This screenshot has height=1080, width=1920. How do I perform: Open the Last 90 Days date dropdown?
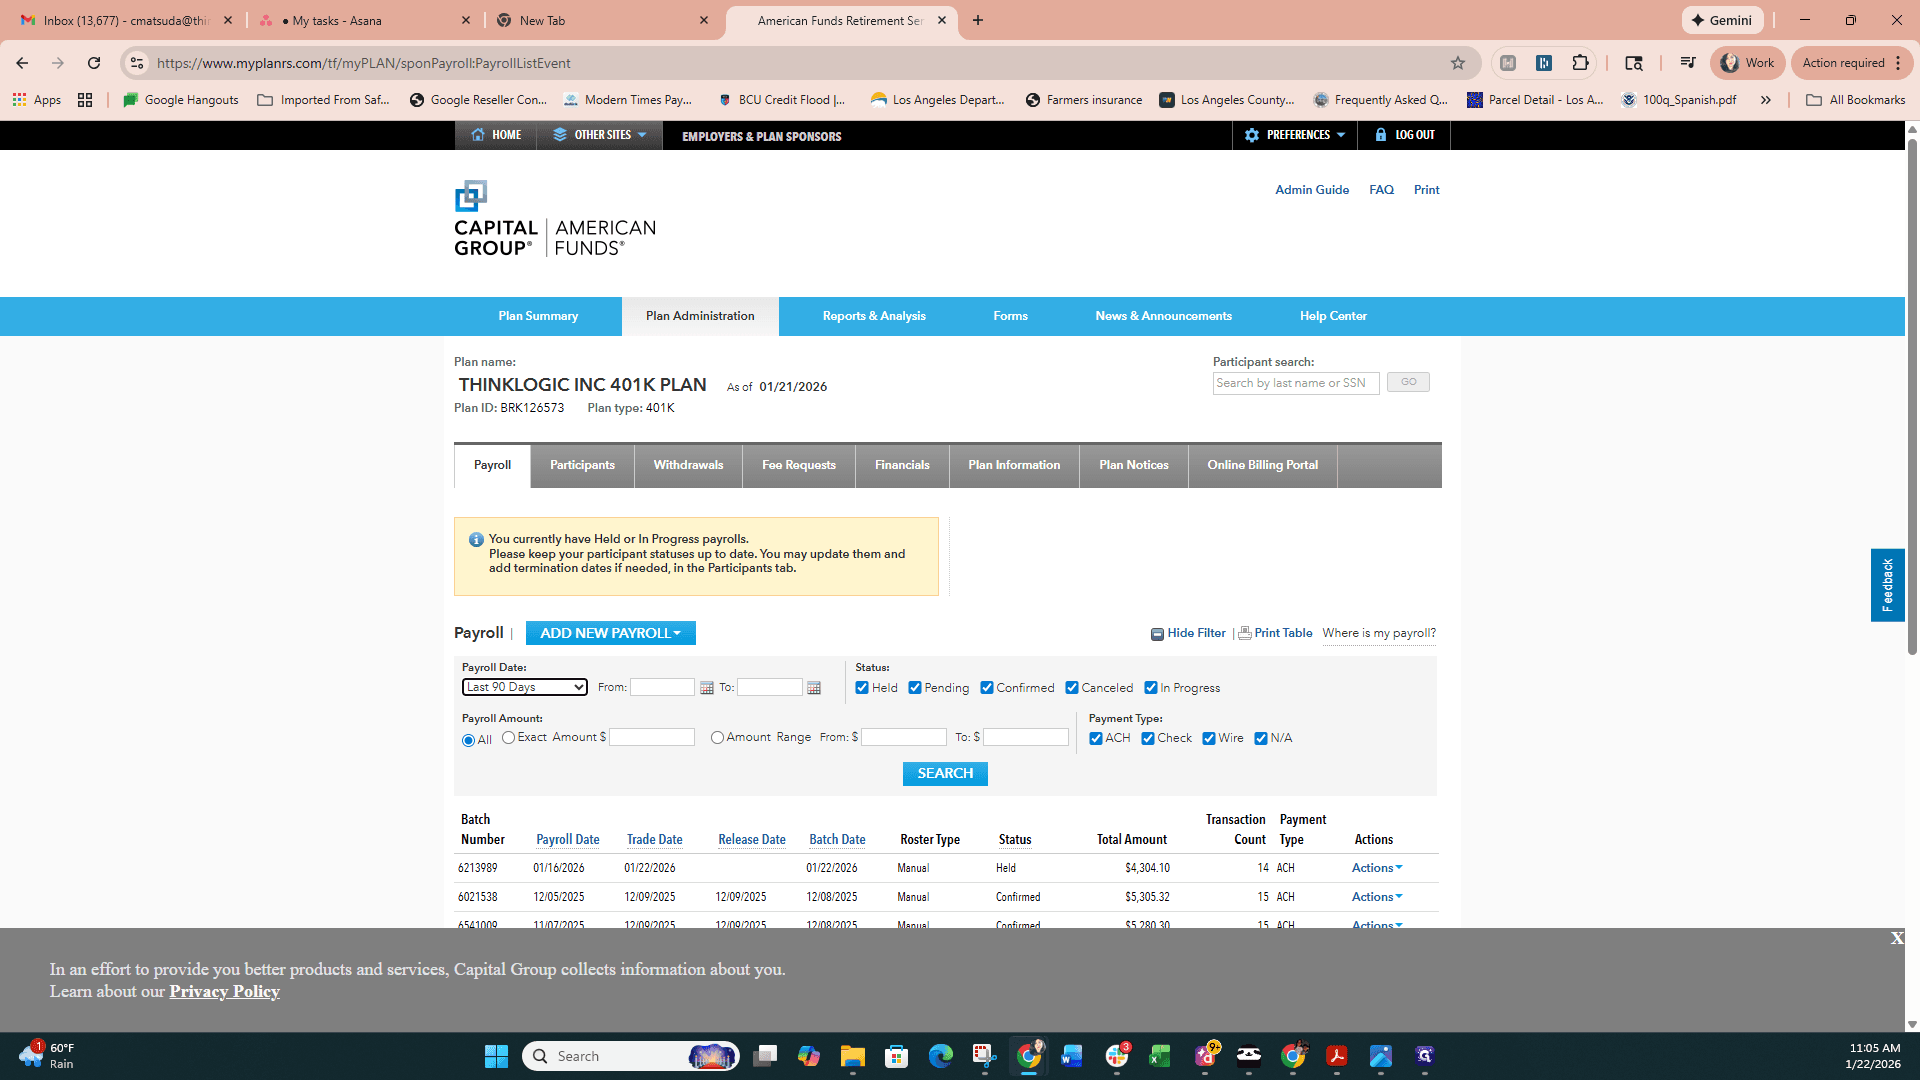525,687
